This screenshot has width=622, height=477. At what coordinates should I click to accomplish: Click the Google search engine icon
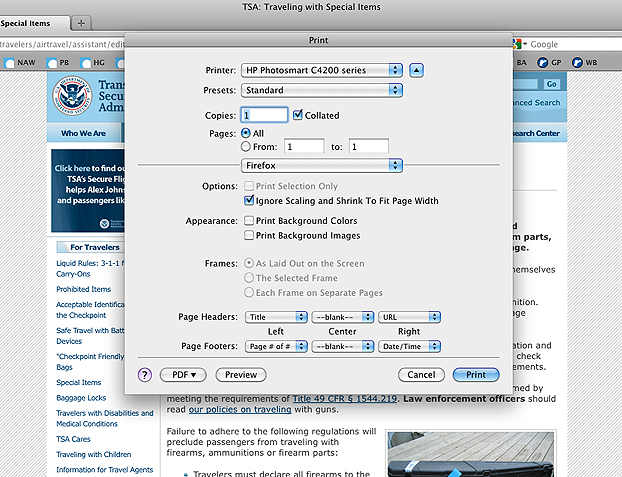tap(517, 44)
